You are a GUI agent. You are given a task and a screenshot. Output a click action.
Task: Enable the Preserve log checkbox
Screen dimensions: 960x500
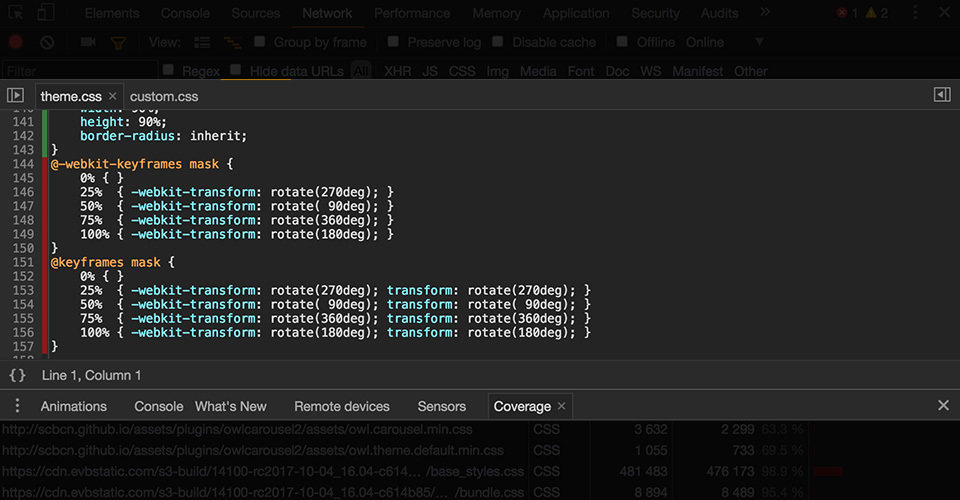[393, 41]
